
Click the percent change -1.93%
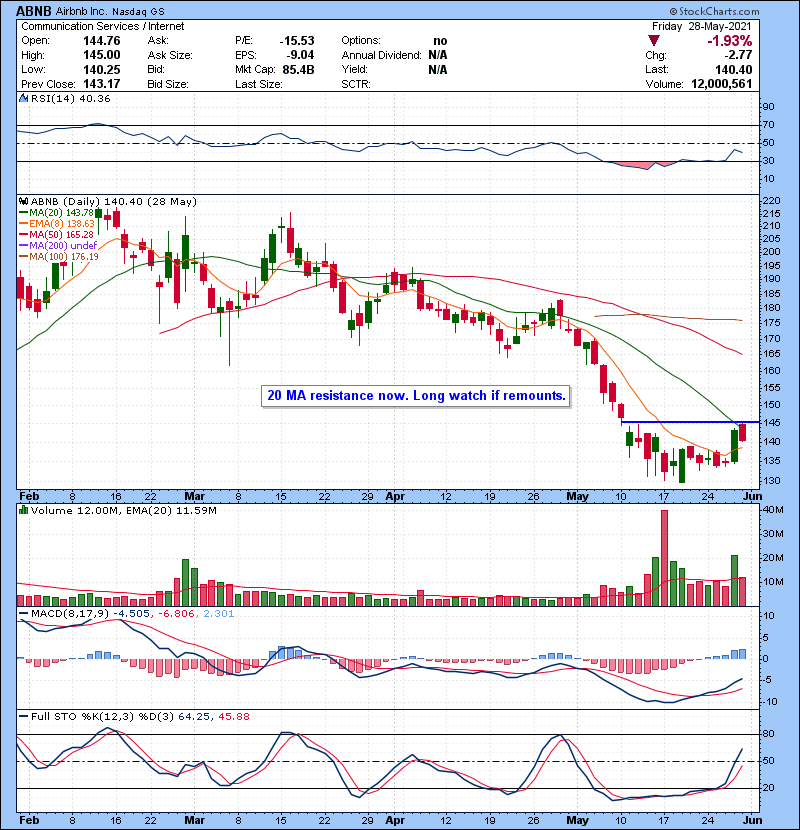(x=730, y=41)
